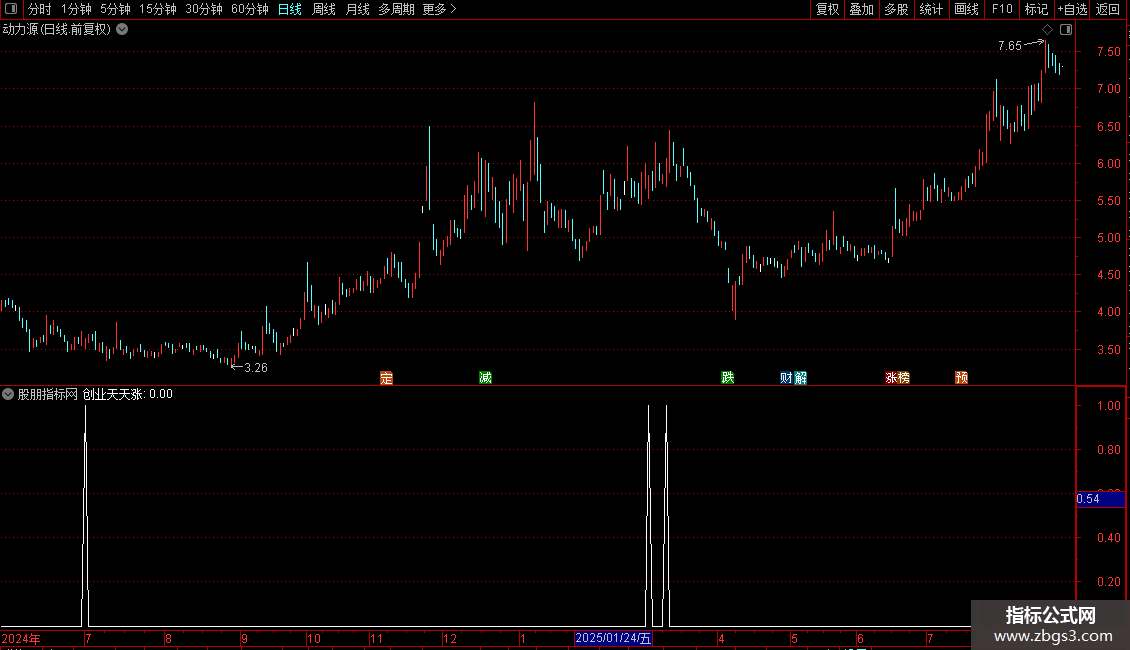Click the 1.00 indicator axis label
The width and height of the screenshot is (1130, 650).
point(1108,406)
